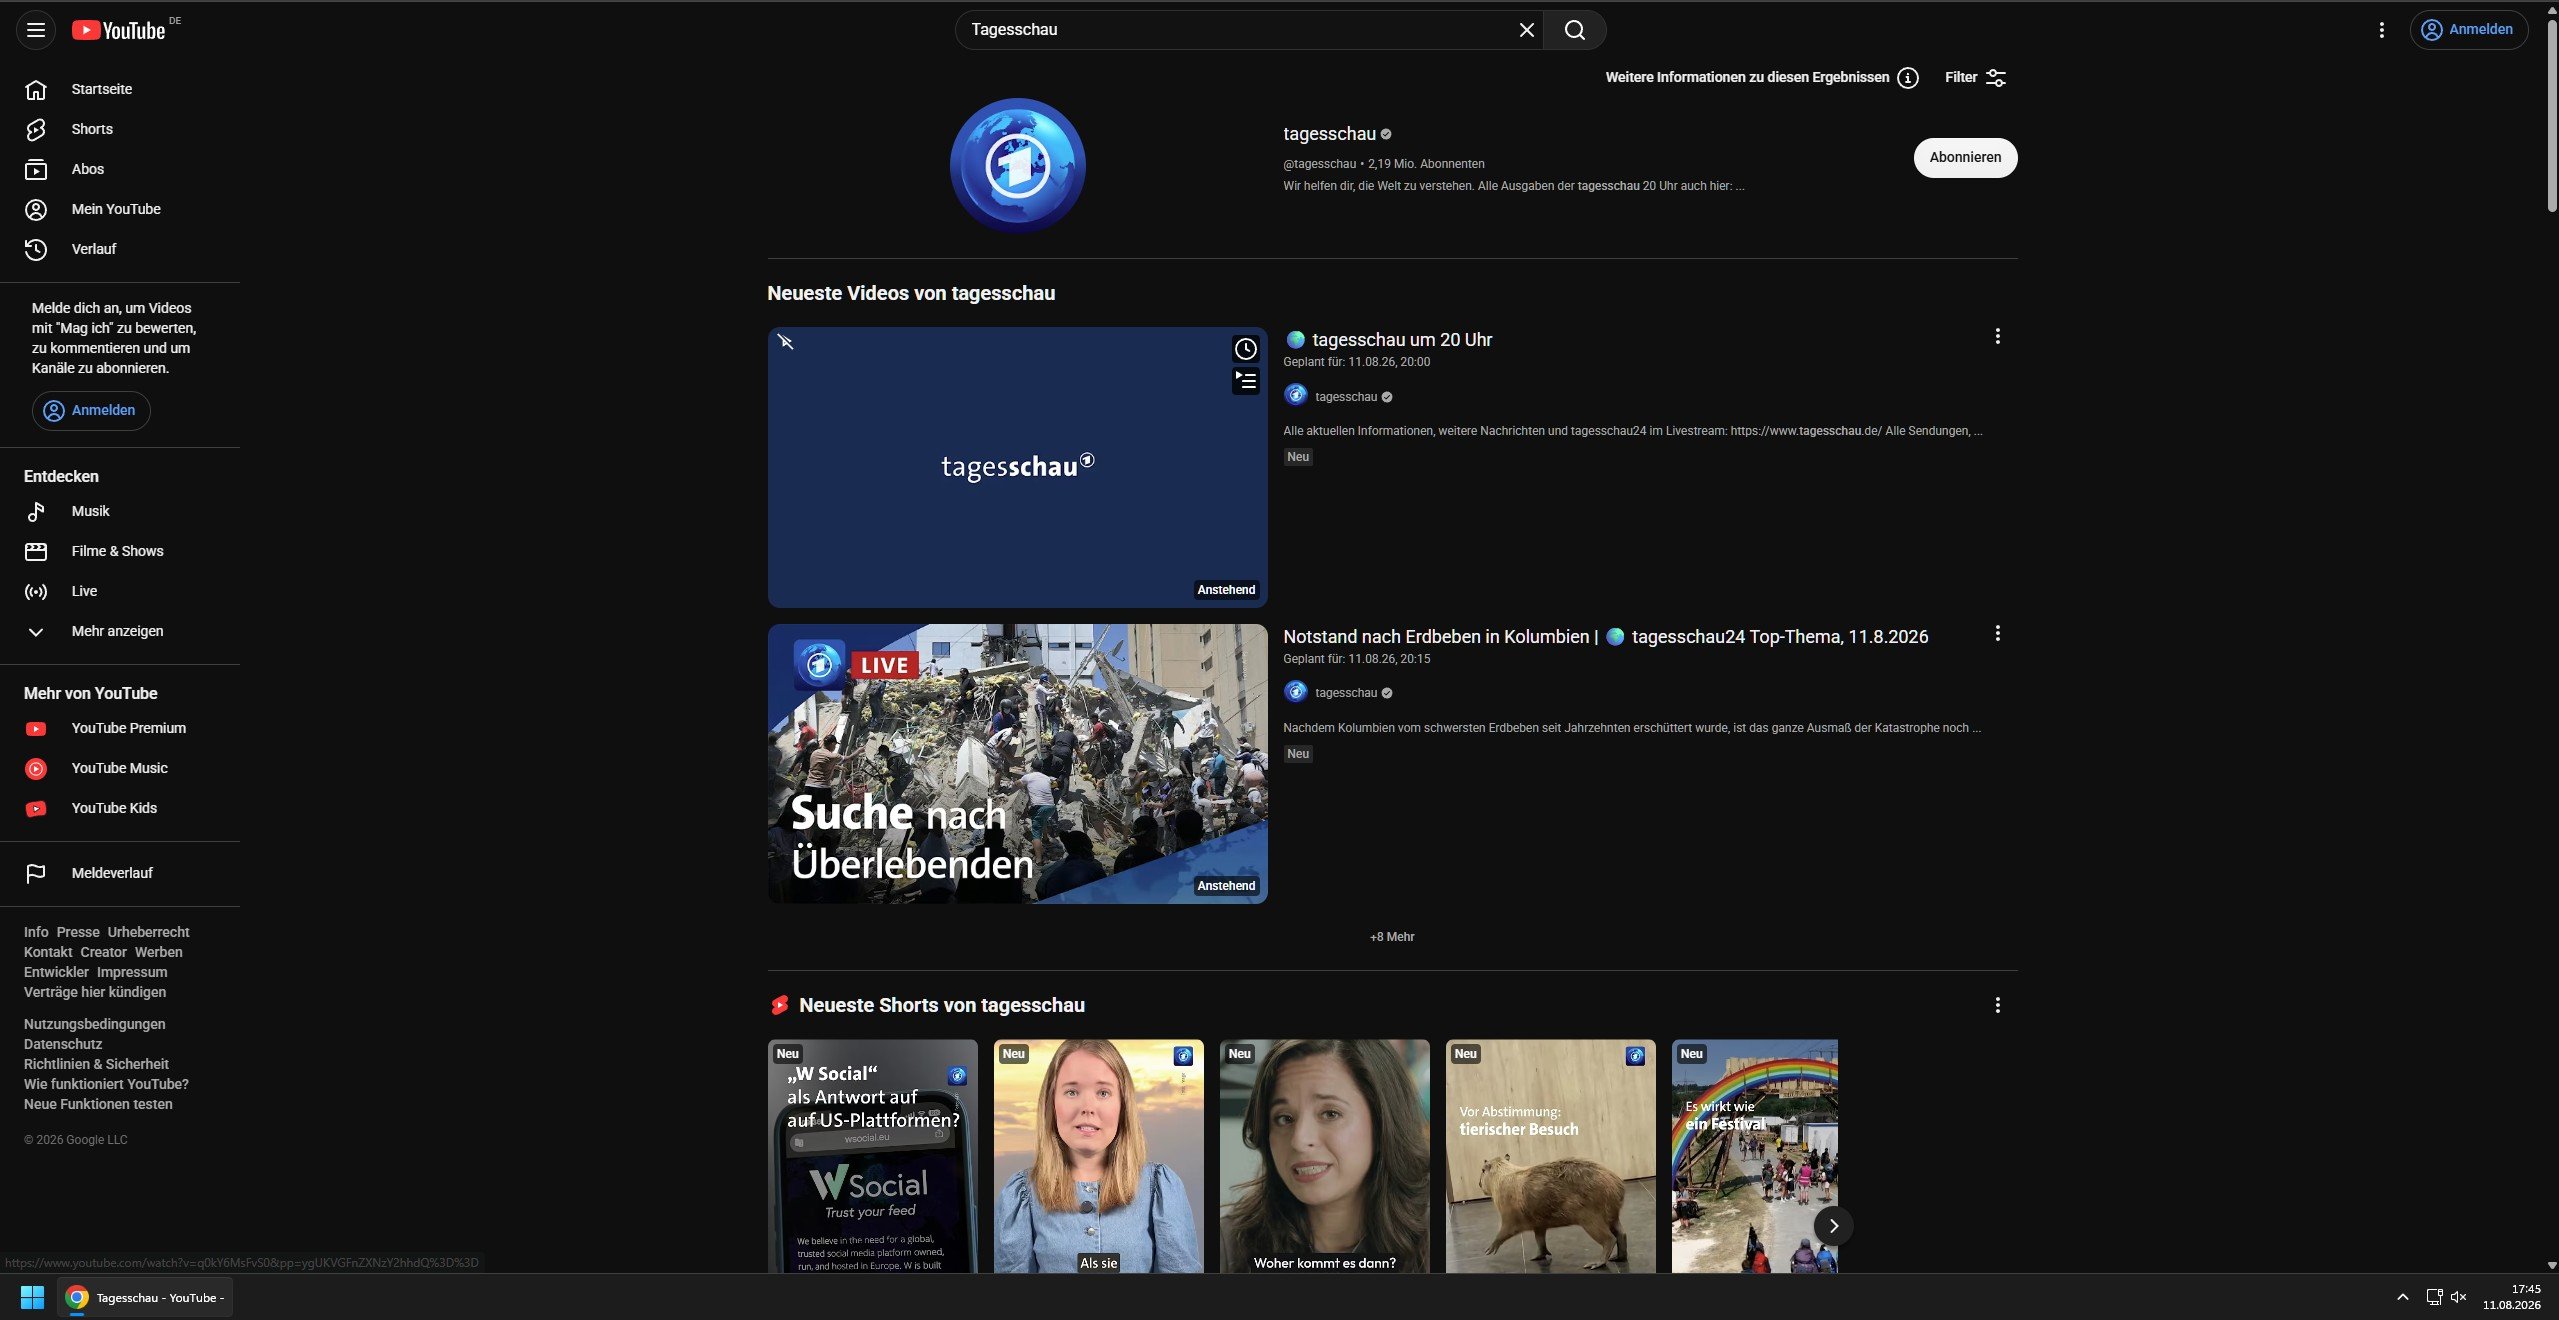Play the 'Woher kommt es dann?' short
Image resolution: width=2559 pixels, height=1320 pixels.
(x=1325, y=1156)
